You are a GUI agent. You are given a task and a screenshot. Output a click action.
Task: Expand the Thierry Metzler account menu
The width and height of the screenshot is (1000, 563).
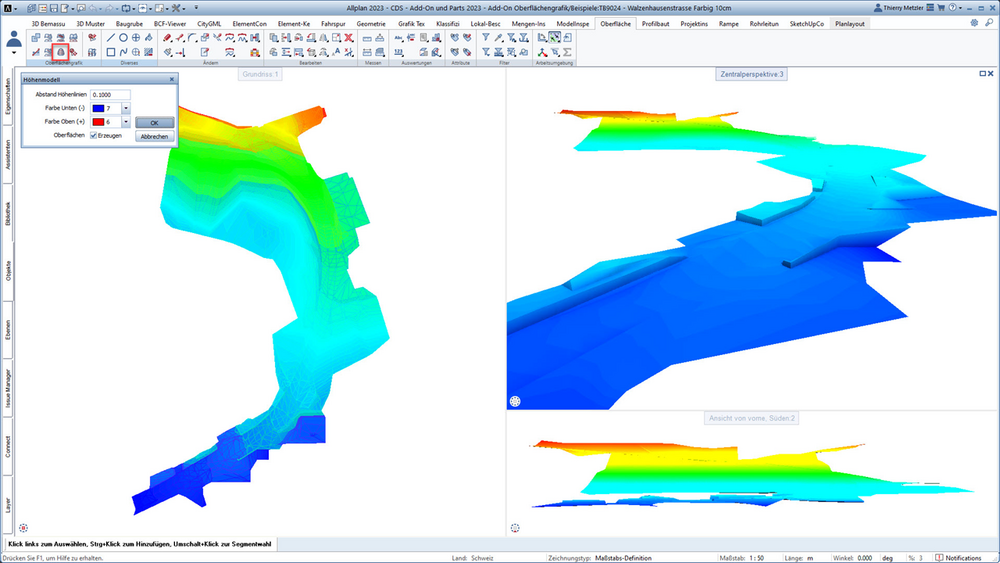tap(899, 8)
